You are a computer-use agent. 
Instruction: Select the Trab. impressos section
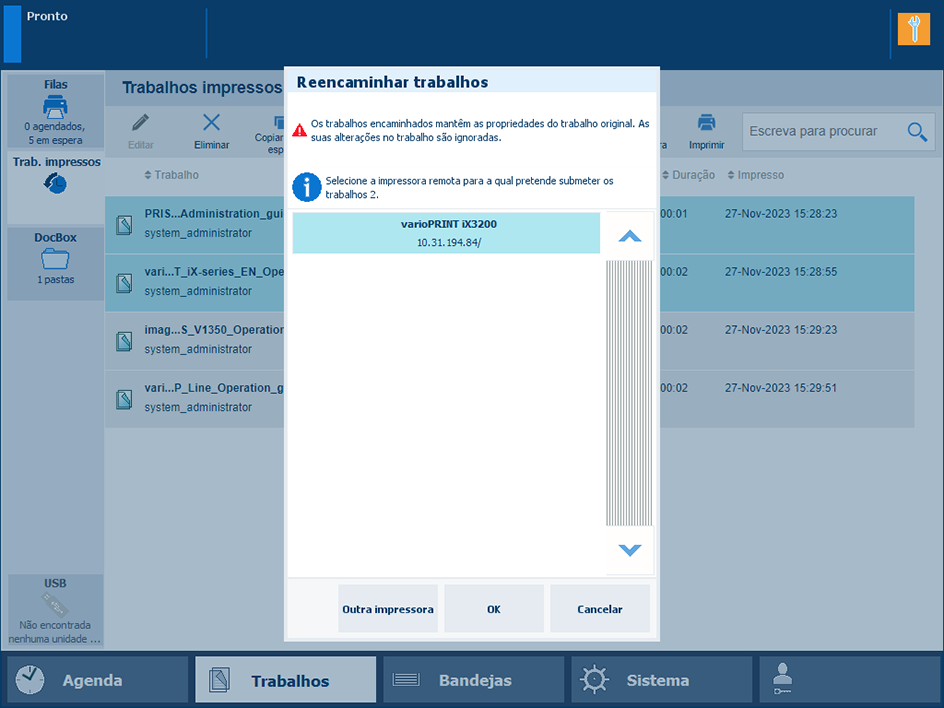(56, 175)
